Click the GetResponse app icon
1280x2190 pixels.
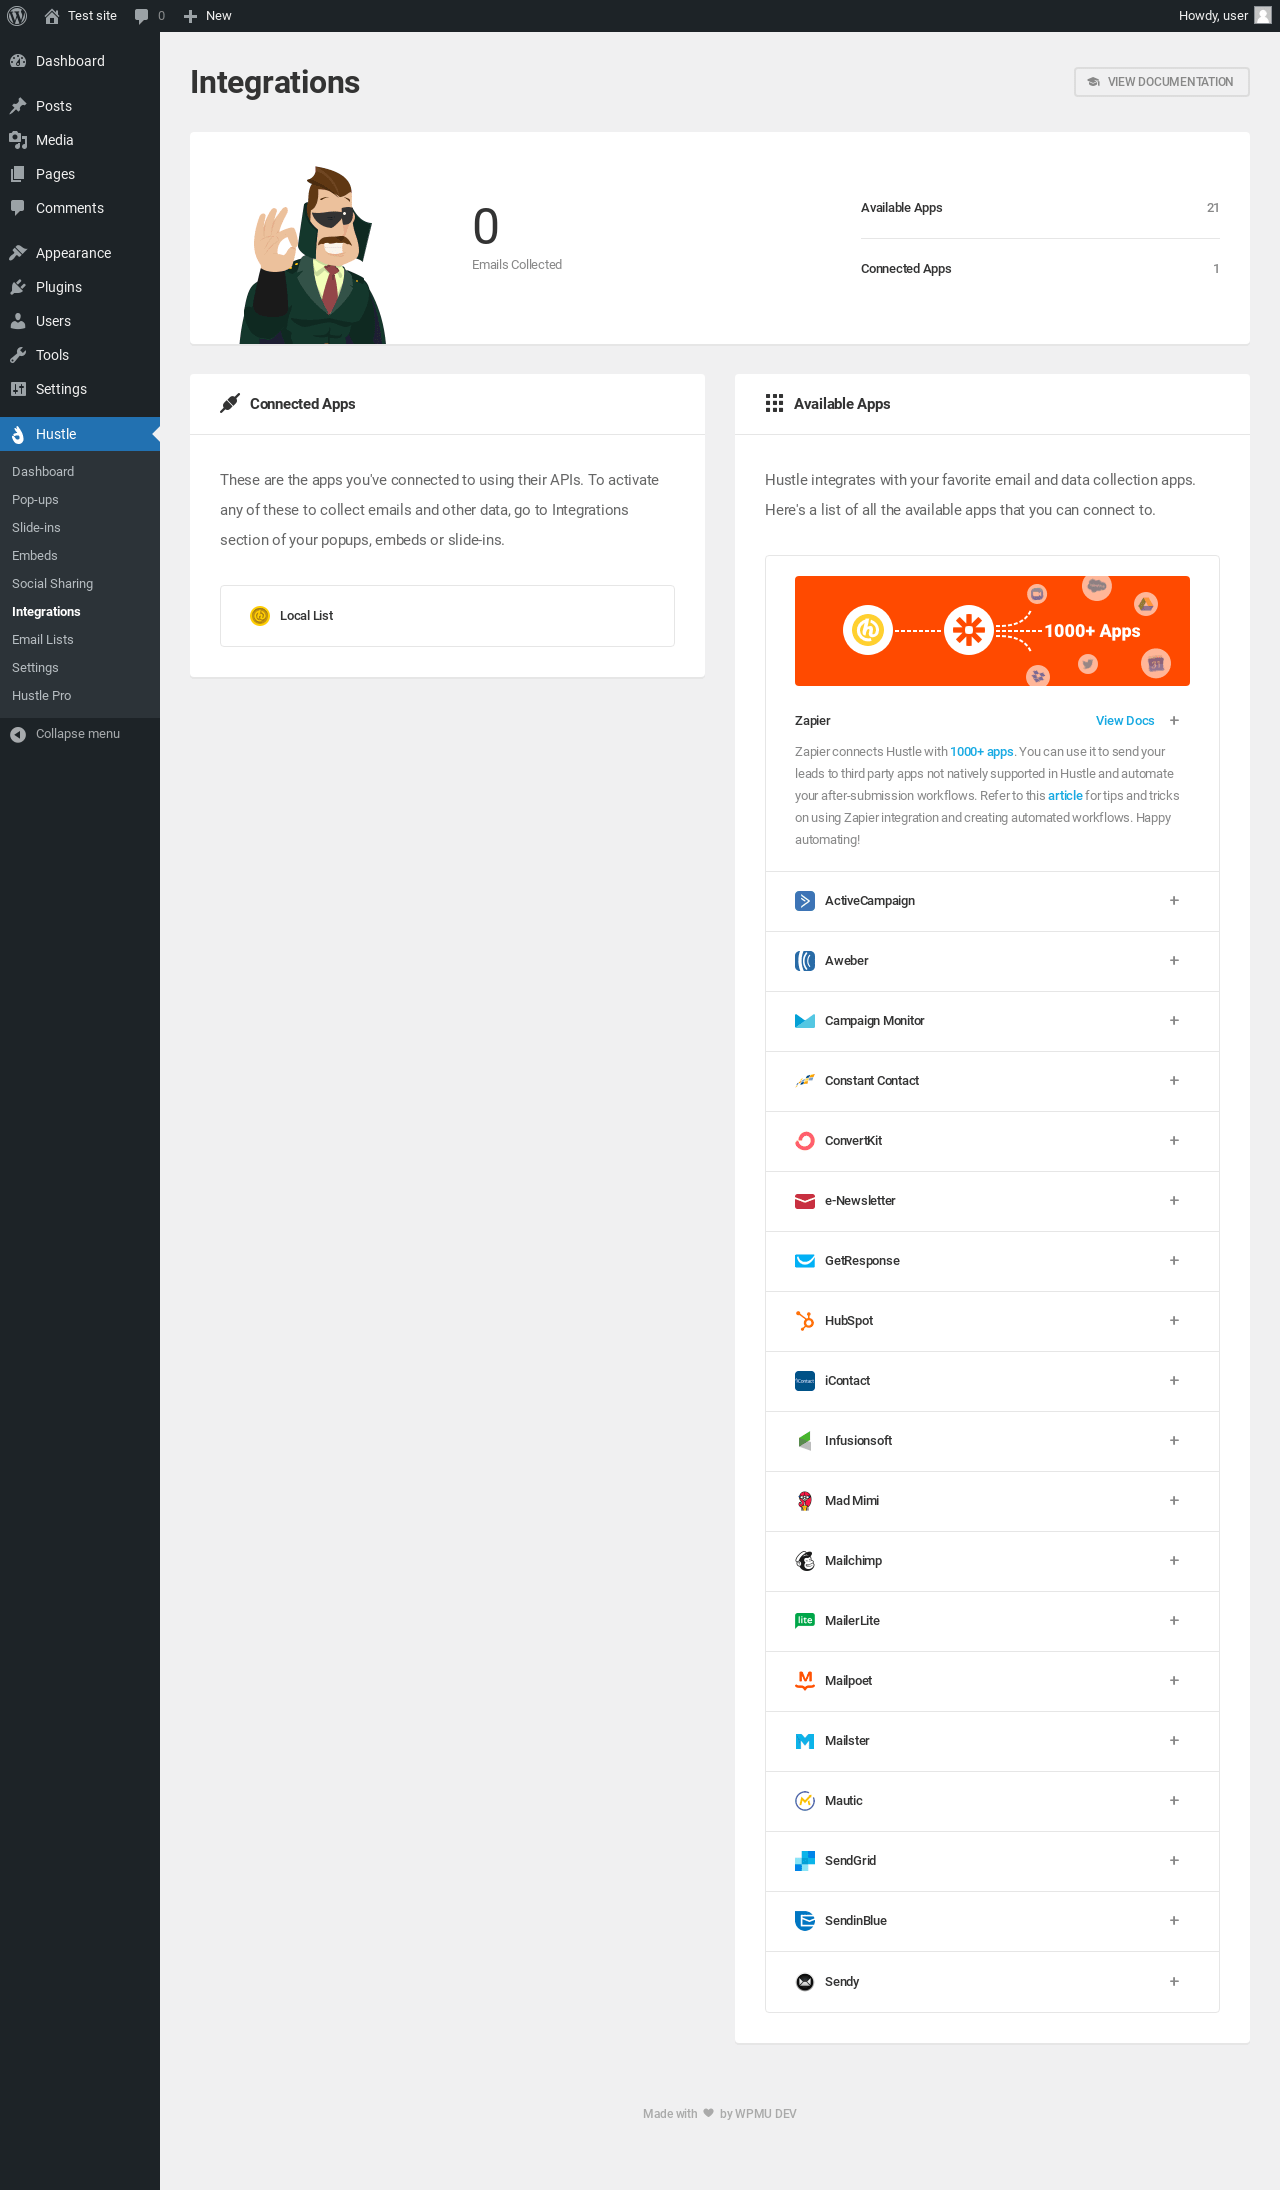click(805, 1261)
